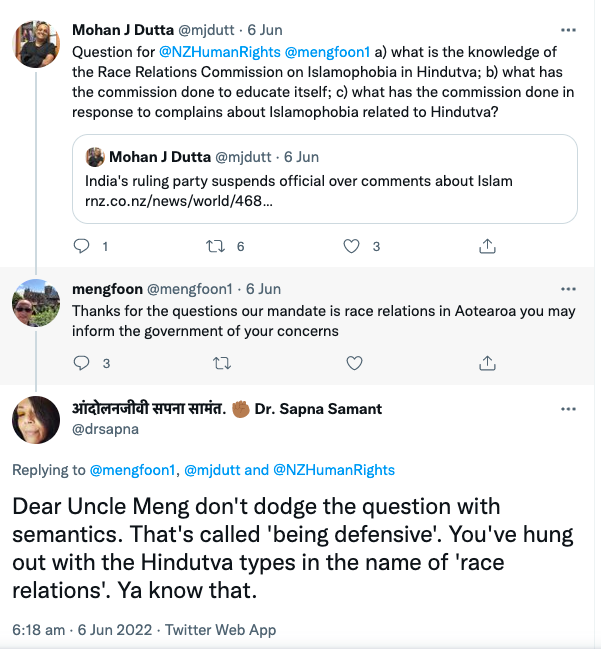Share Mohan J Dutta's tweet
601x649 pixels.
[487, 246]
